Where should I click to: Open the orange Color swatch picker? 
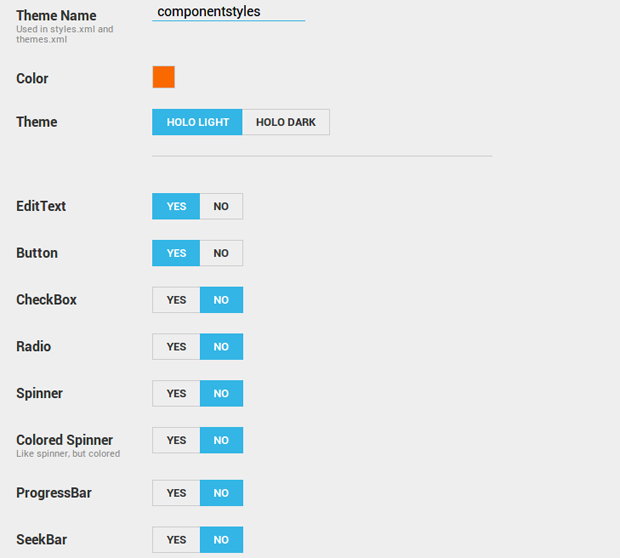164,77
